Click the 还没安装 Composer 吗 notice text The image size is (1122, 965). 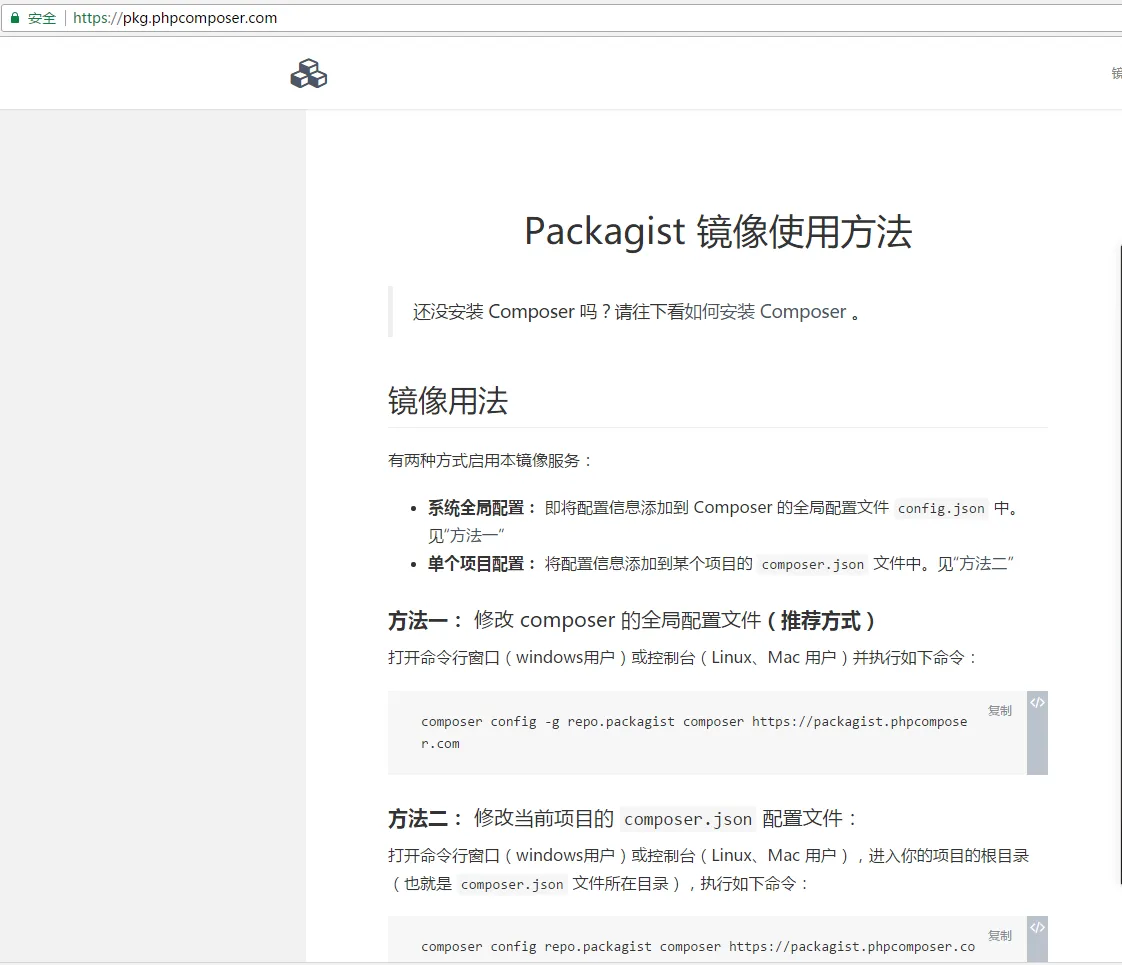tap(637, 312)
